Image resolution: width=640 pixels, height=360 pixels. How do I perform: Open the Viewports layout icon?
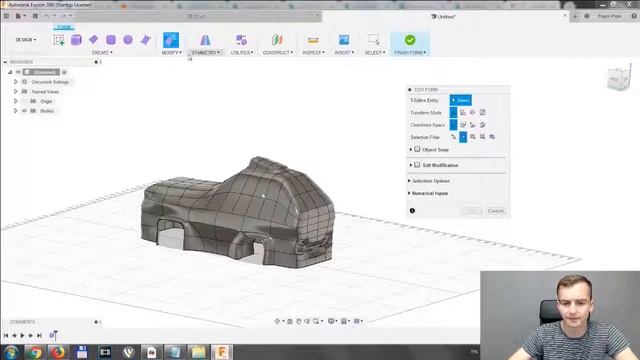(357, 321)
